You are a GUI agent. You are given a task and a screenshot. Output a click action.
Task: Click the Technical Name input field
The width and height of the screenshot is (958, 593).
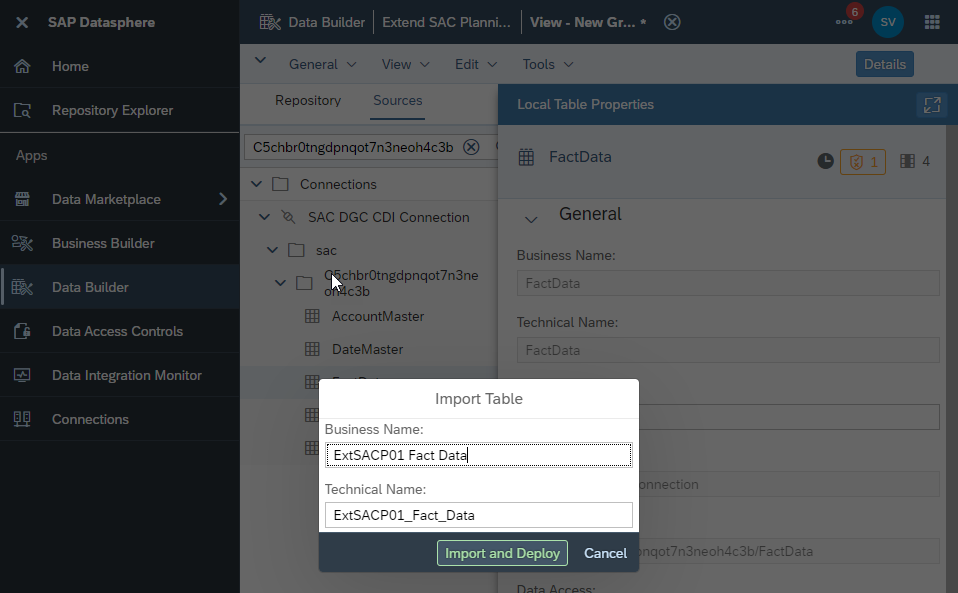click(x=478, y=515)
